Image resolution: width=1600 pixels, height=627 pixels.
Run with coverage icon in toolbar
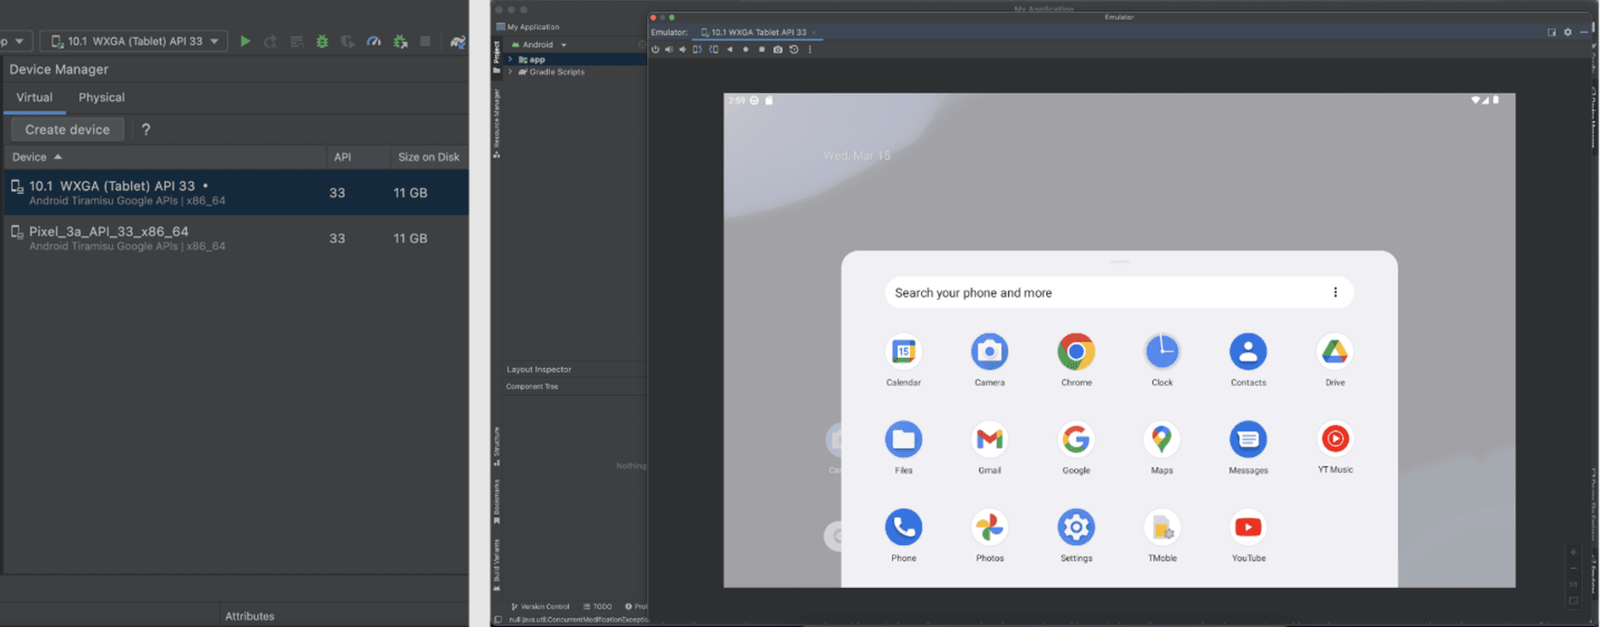[347, 41]
